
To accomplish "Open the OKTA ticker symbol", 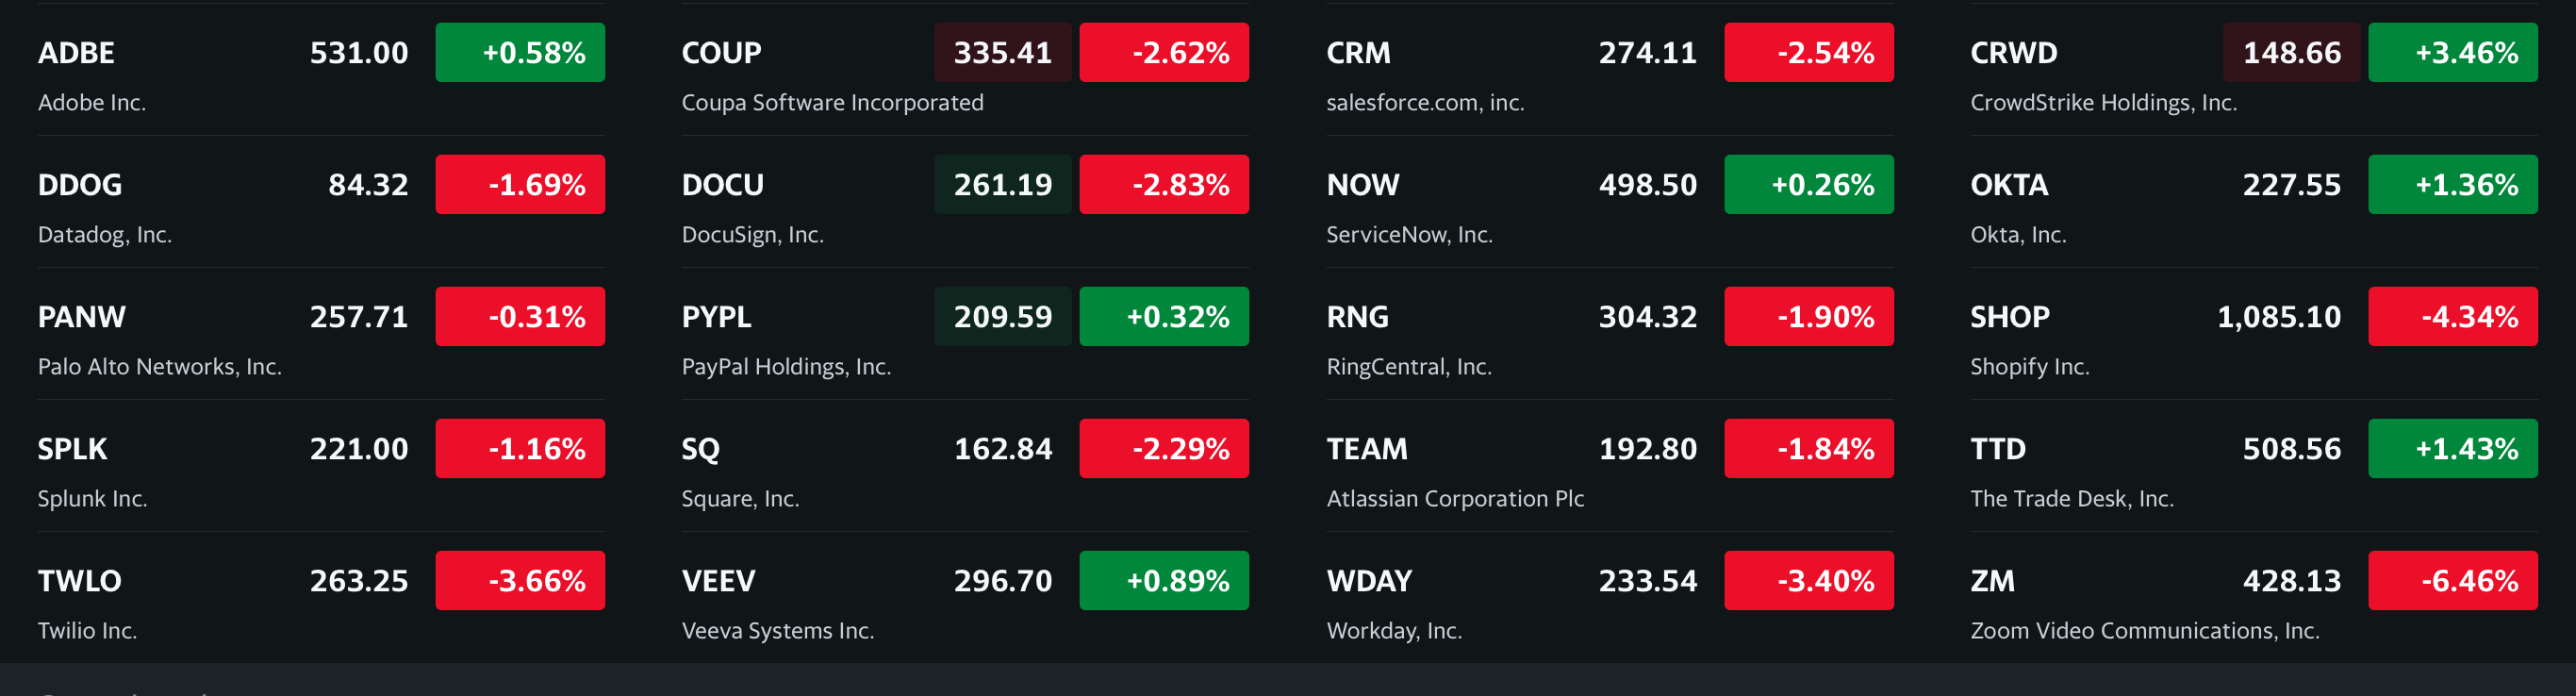I will (x=2008, y=185).
